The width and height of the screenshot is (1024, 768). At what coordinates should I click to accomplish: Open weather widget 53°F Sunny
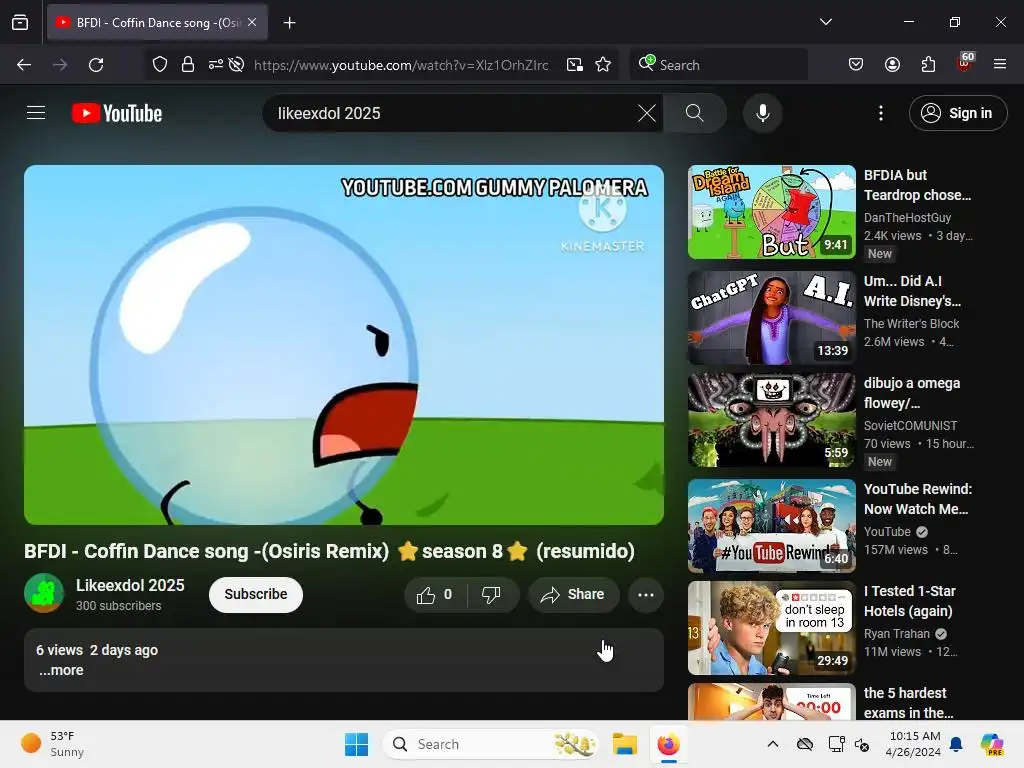(52, 744)
